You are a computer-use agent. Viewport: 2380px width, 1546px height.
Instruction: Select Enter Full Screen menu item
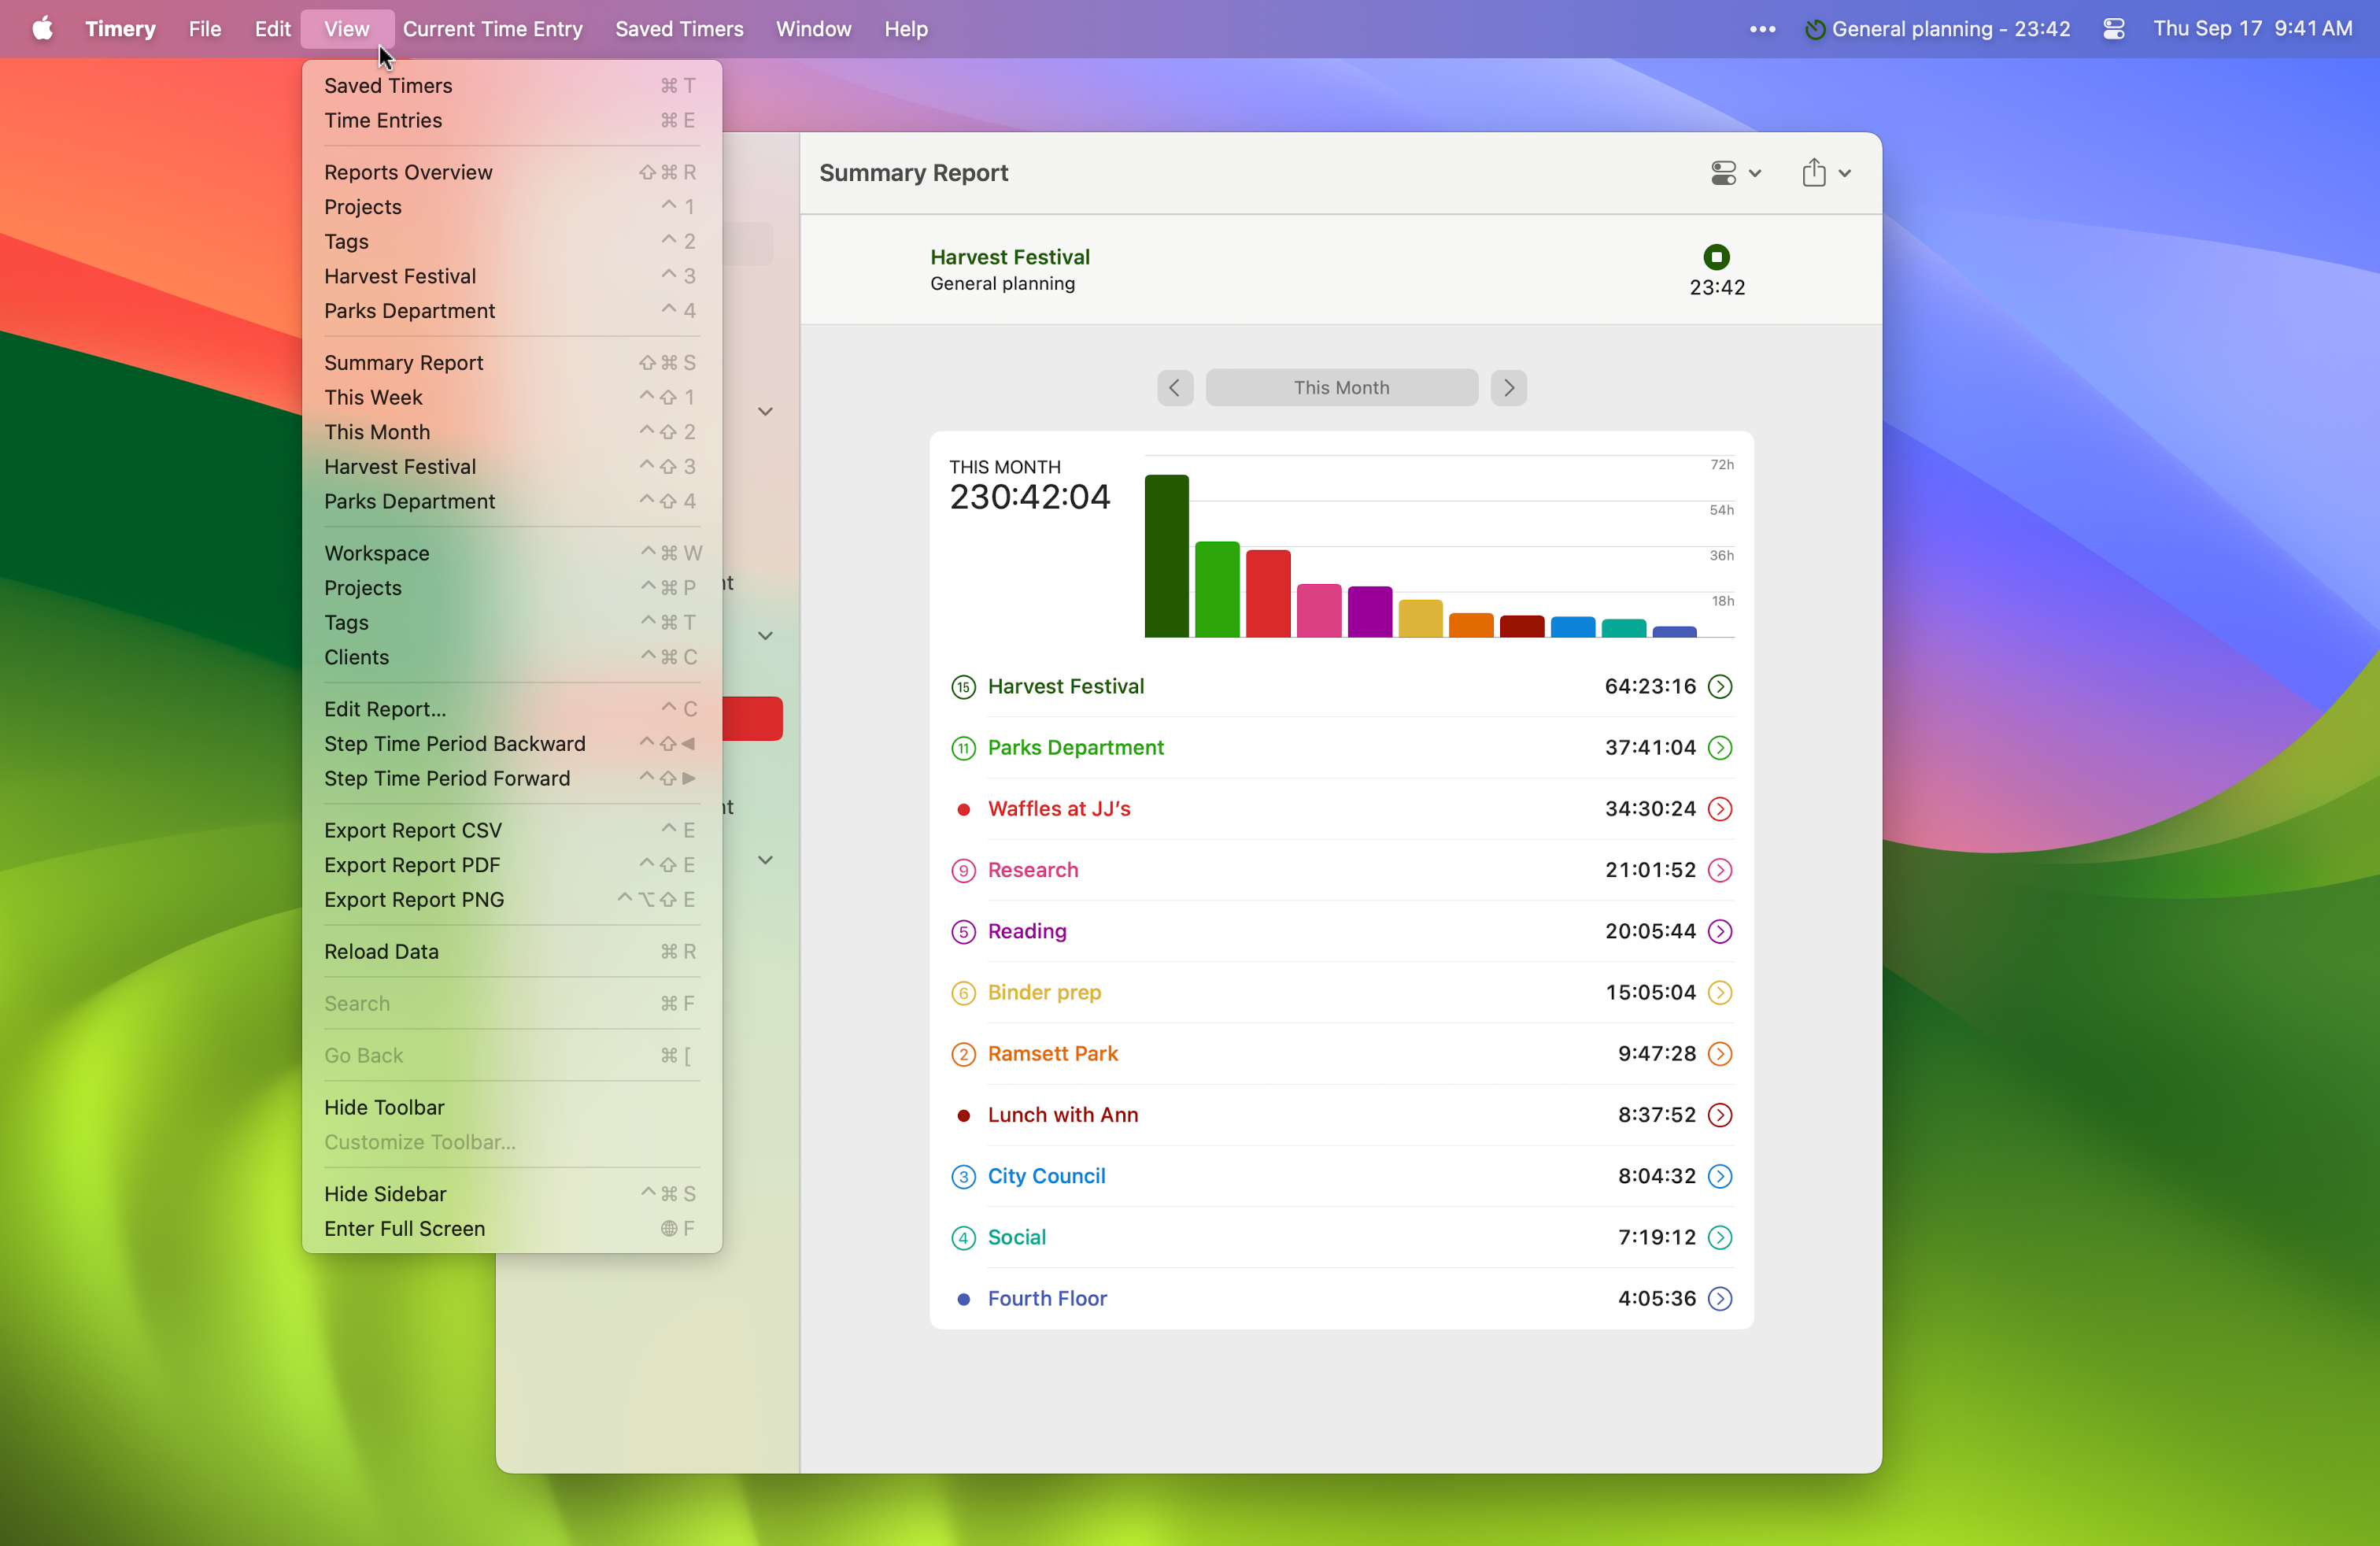pyautogui.click(x=511, y=1229)
